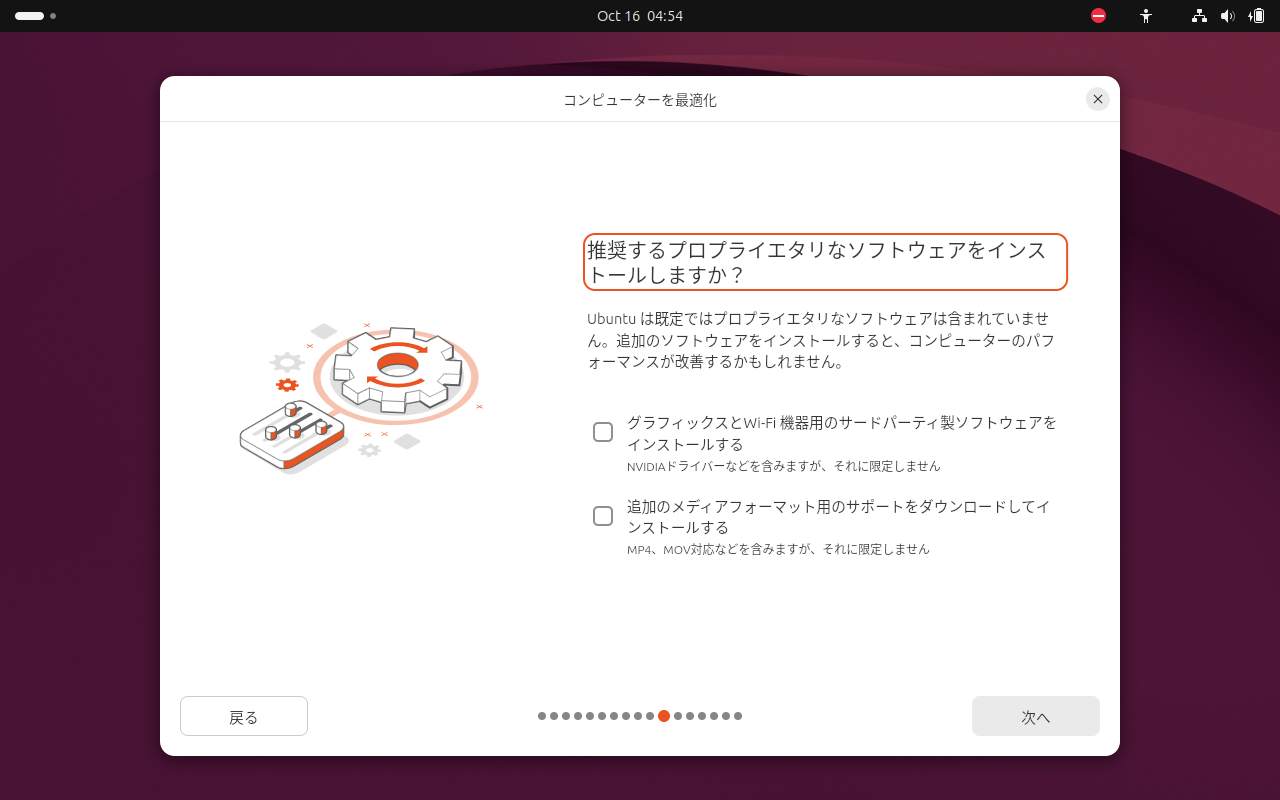Open the clock showing Oct 16 04:54
1280x800 pixels.
pos(640,16)
